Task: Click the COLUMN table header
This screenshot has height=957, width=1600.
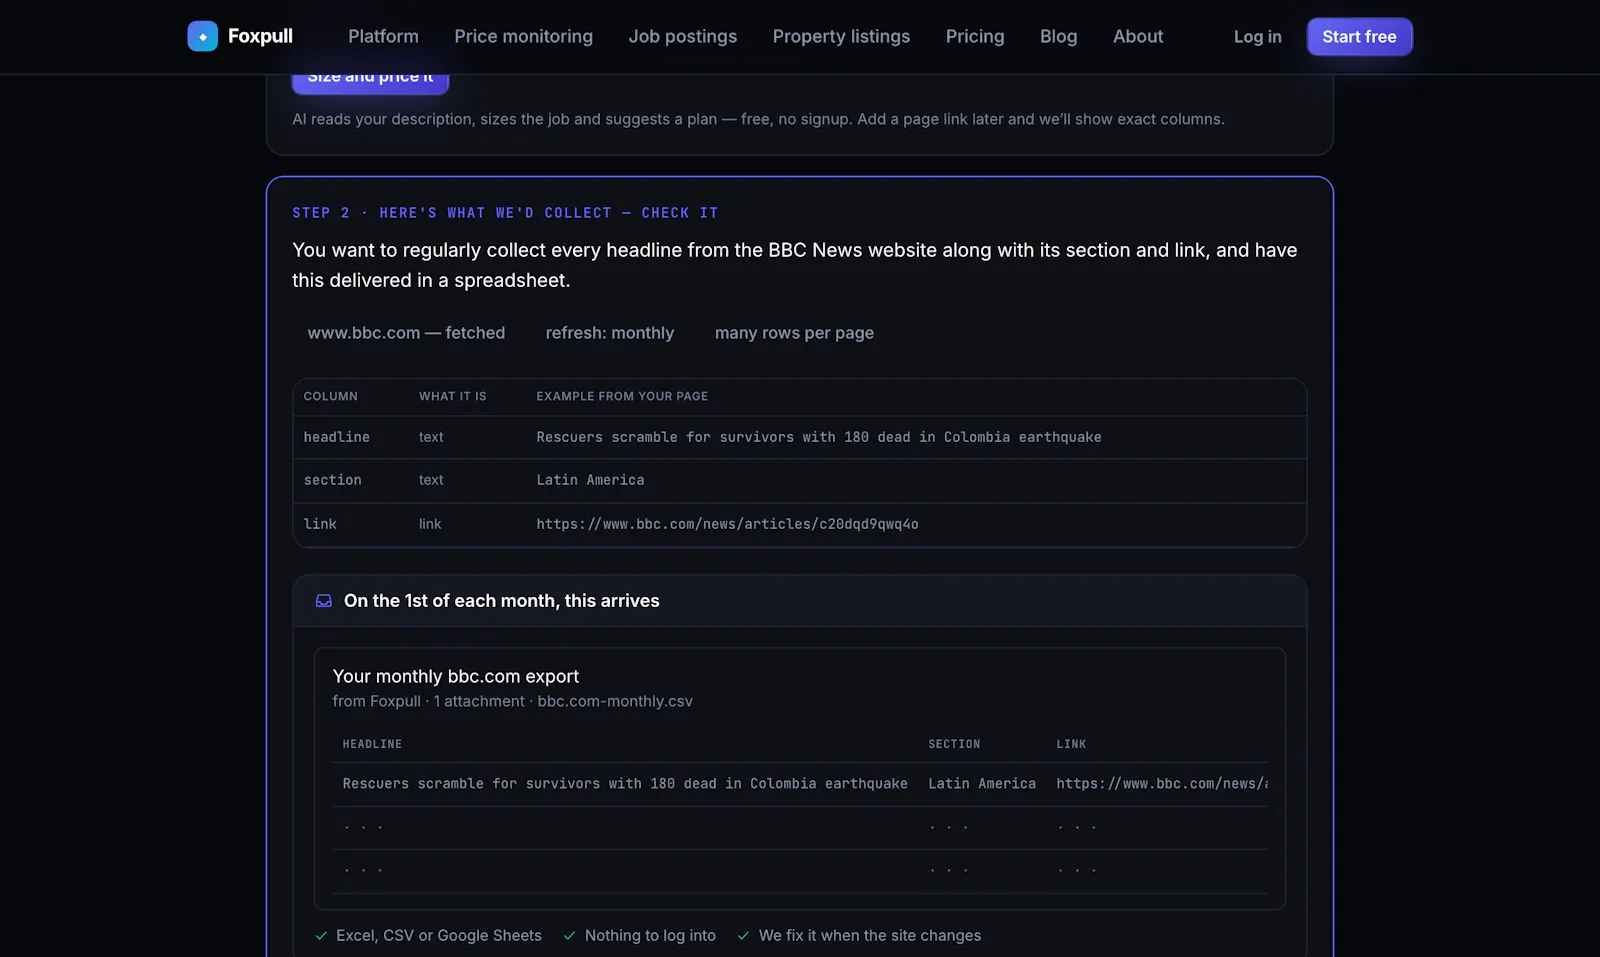Action: click(x=331, y=396)
